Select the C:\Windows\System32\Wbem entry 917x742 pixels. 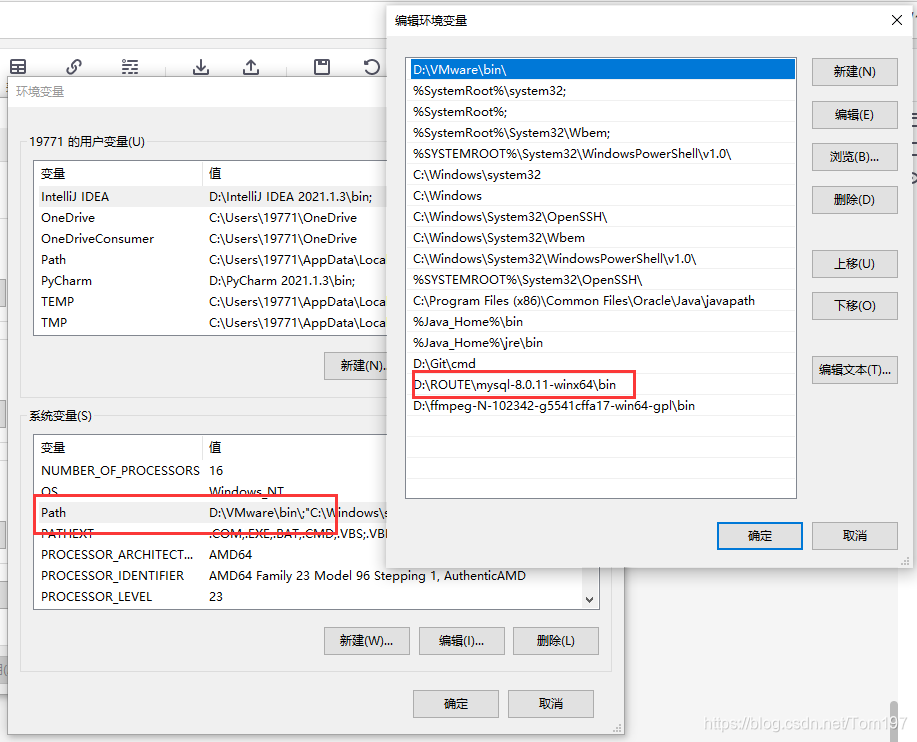602,238
